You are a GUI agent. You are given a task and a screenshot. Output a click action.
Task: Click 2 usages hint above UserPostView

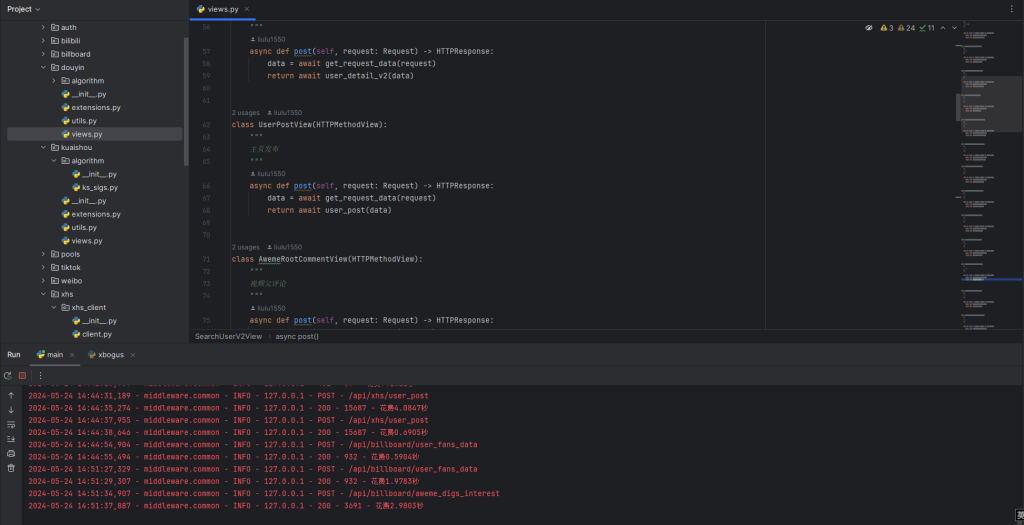[x=246, y=113]
